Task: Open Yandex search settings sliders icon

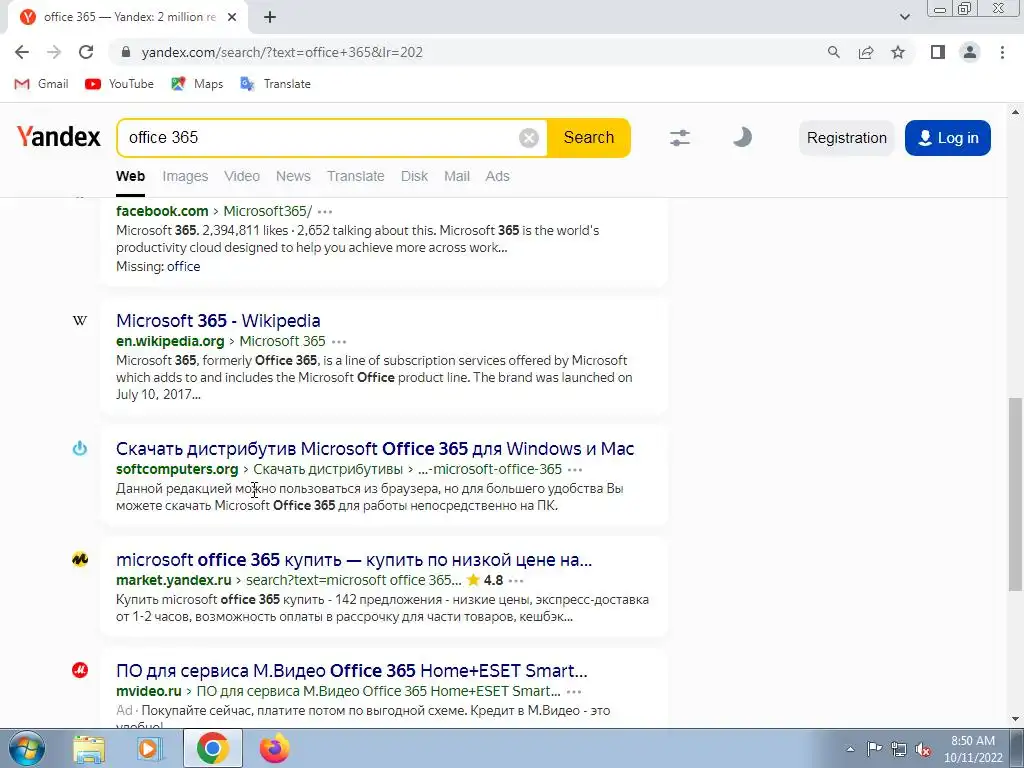Action: tap(680, 138)
